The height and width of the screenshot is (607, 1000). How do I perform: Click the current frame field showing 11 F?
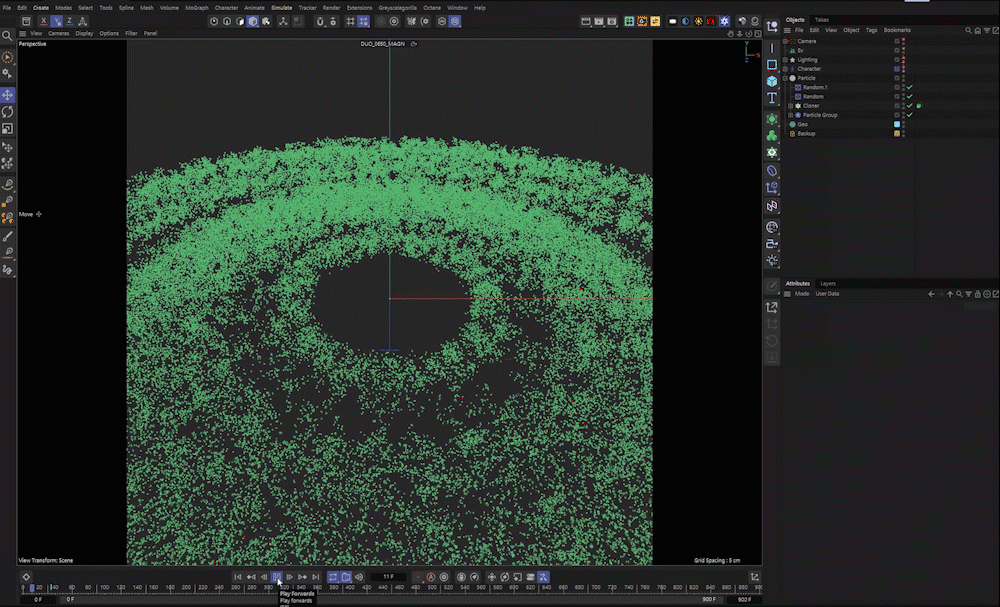pyautogui.click(x=388, y=577)
